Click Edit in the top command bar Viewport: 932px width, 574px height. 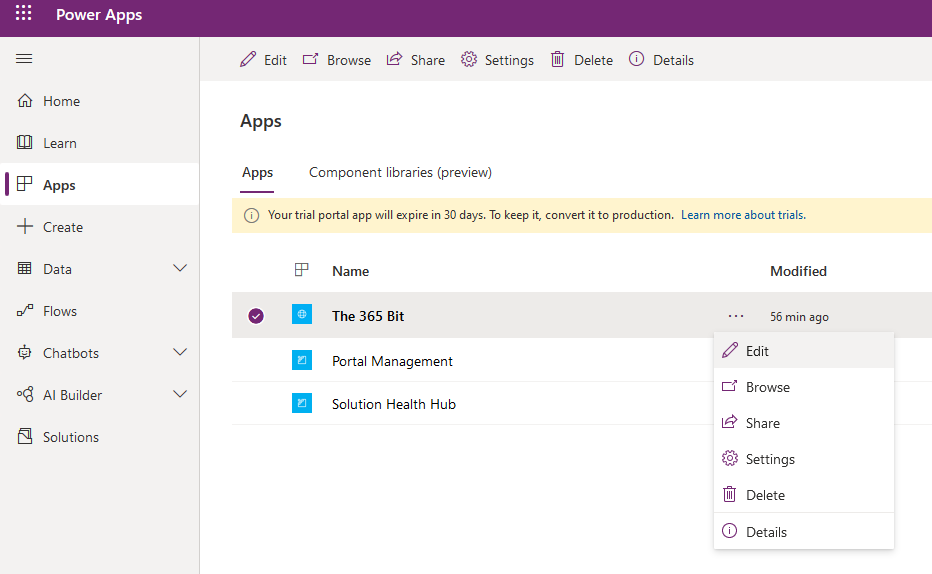tap(263, 60)
